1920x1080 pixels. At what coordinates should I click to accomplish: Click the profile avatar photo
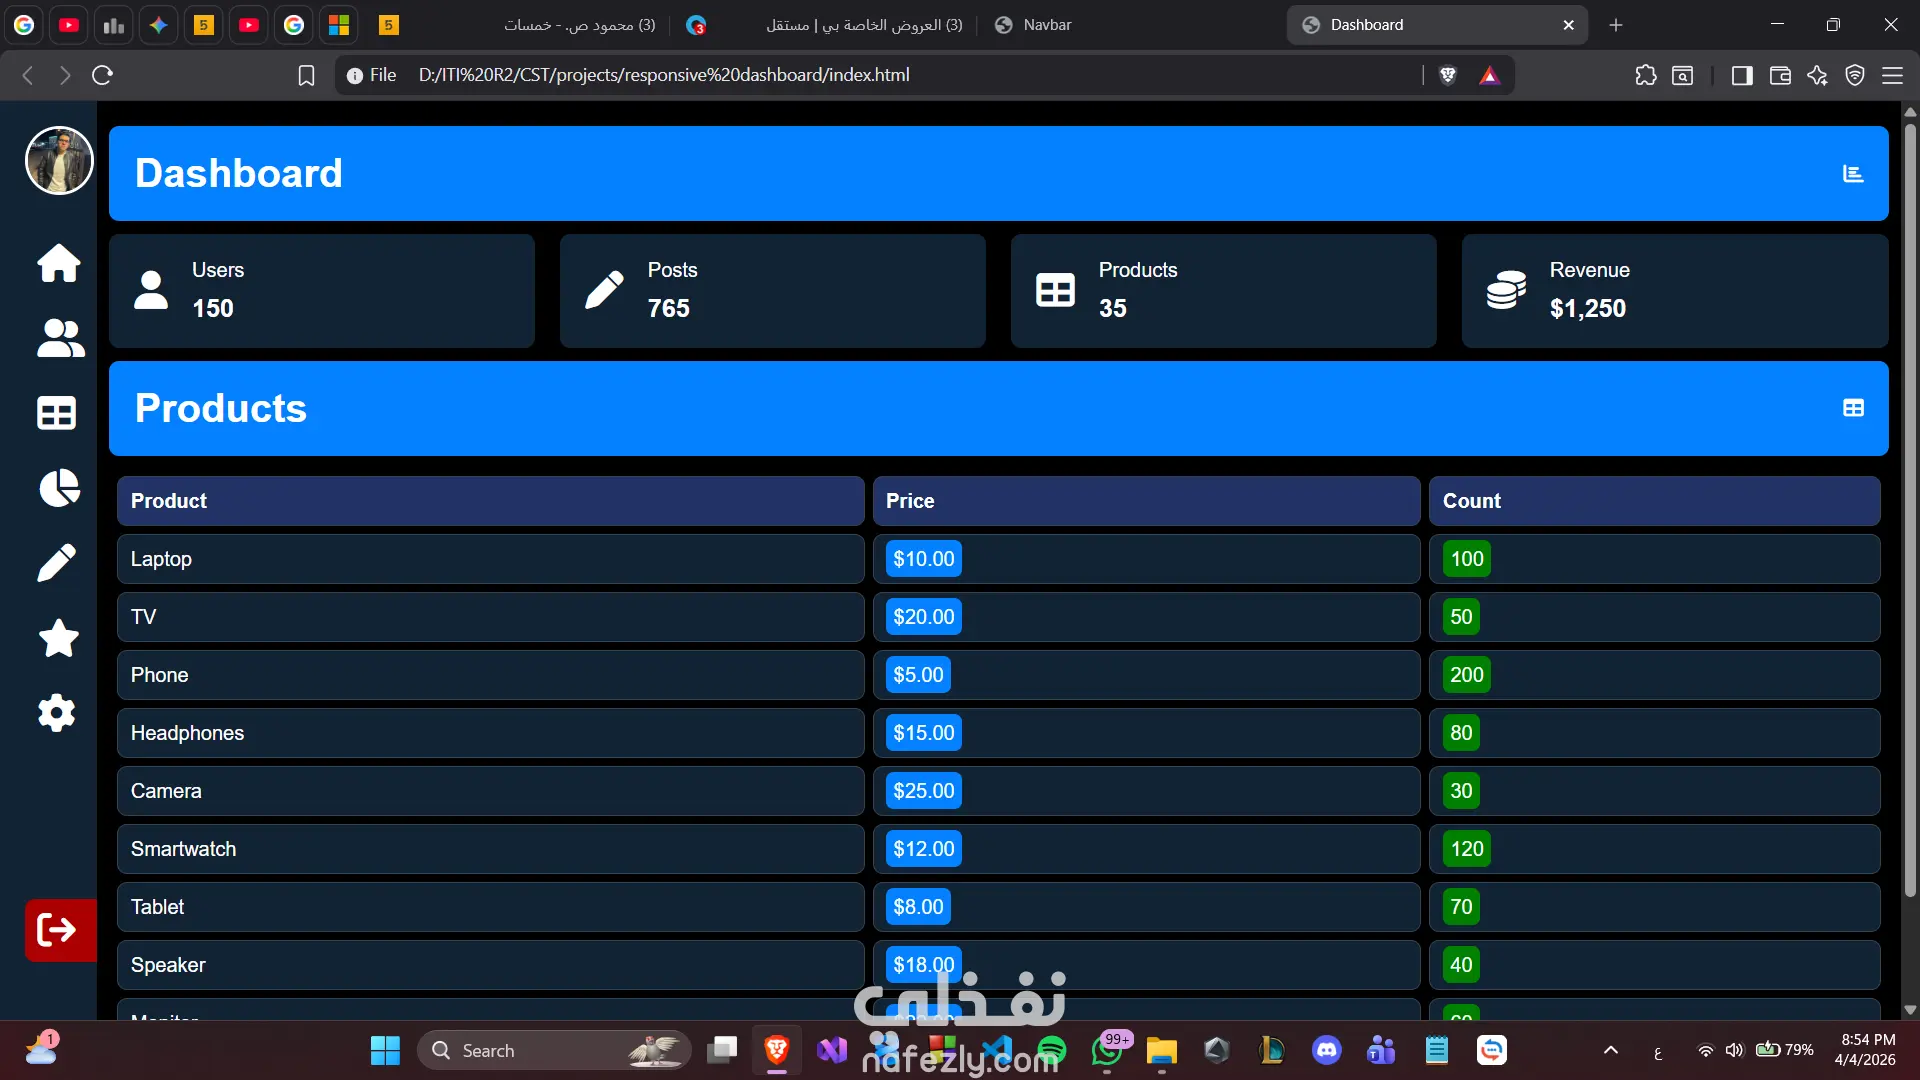(x=59, y=160)
